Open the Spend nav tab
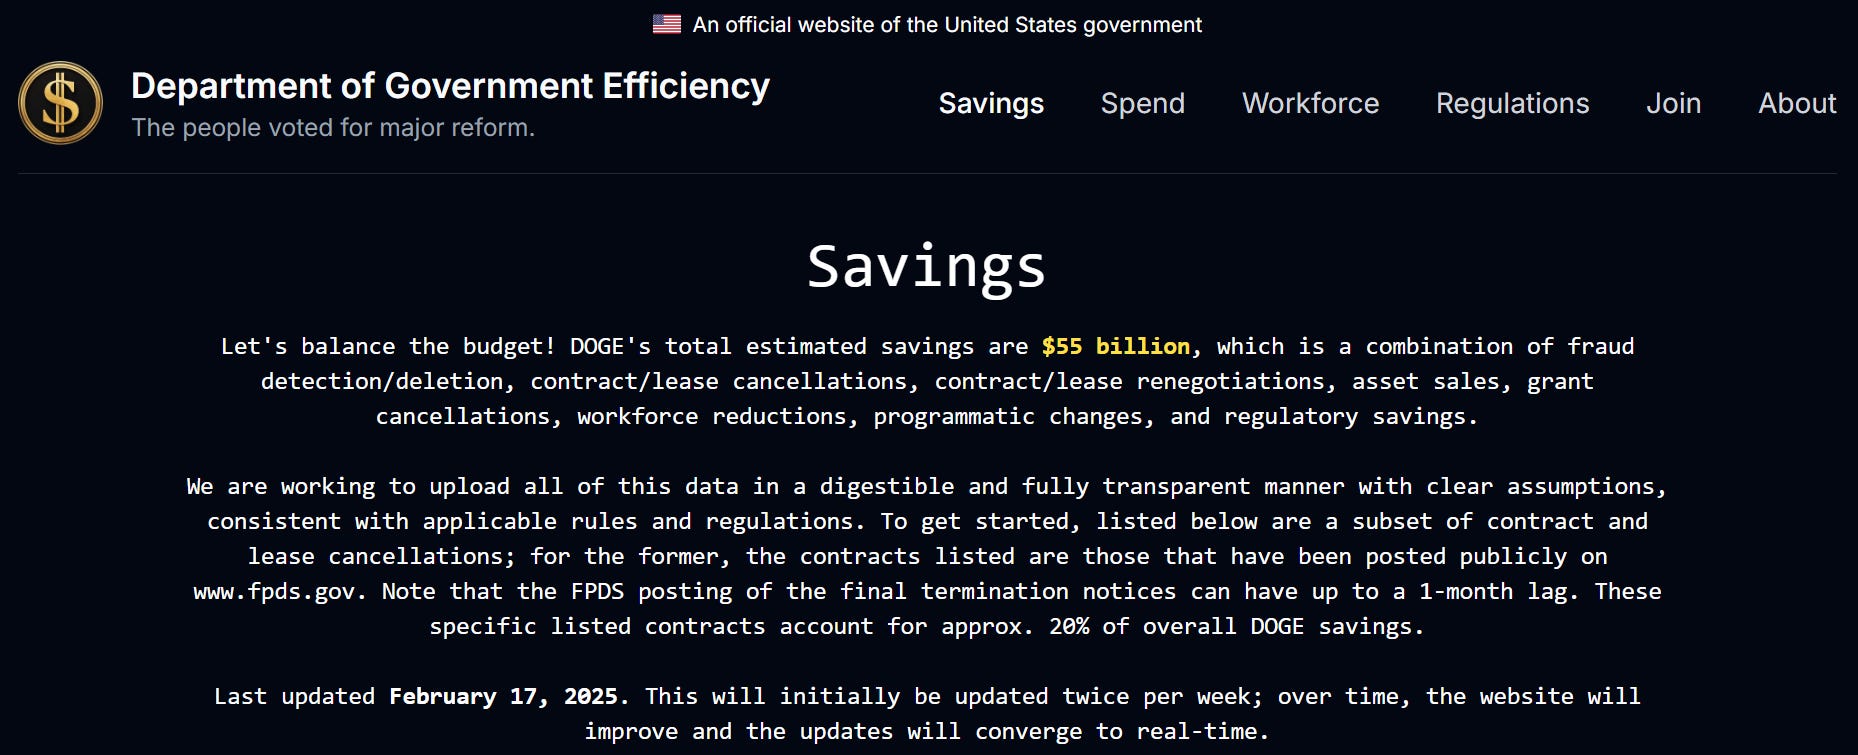The image size is (1858, 755). pos(1142,103)
